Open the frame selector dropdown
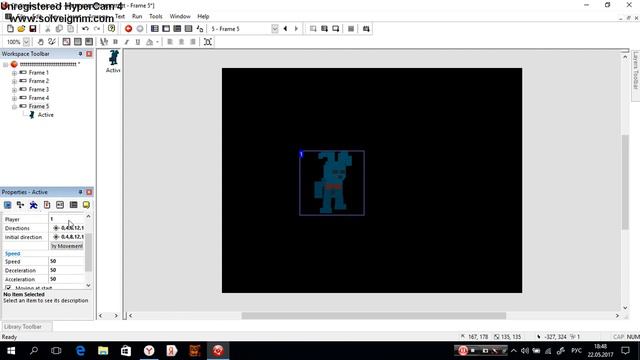Image resolution: width=640 pixels, height=360 pixels. tap(275, 29)
